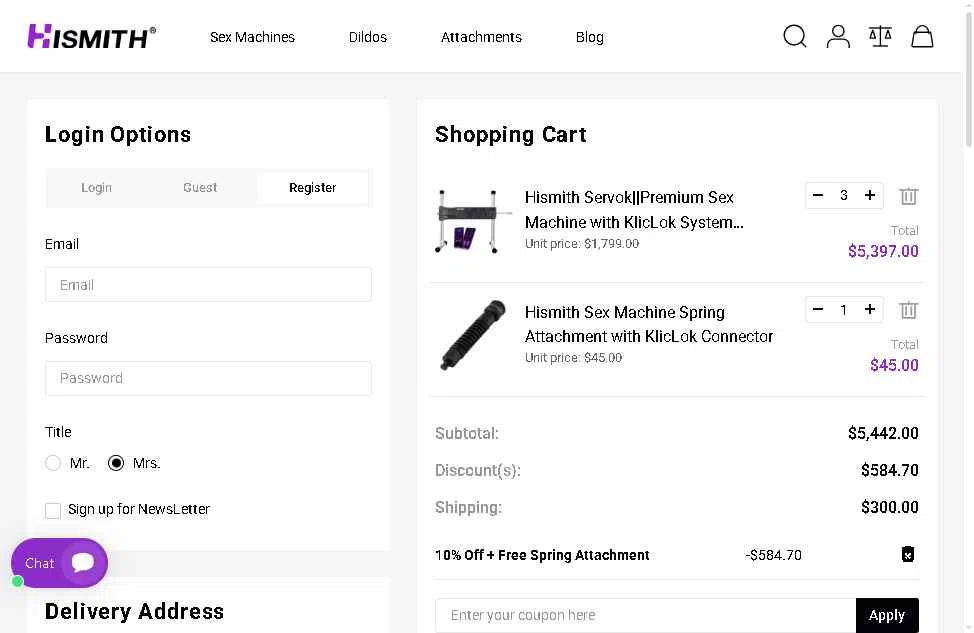
Task: Open the shopping bag icon
Action: (x=922, y=37)
